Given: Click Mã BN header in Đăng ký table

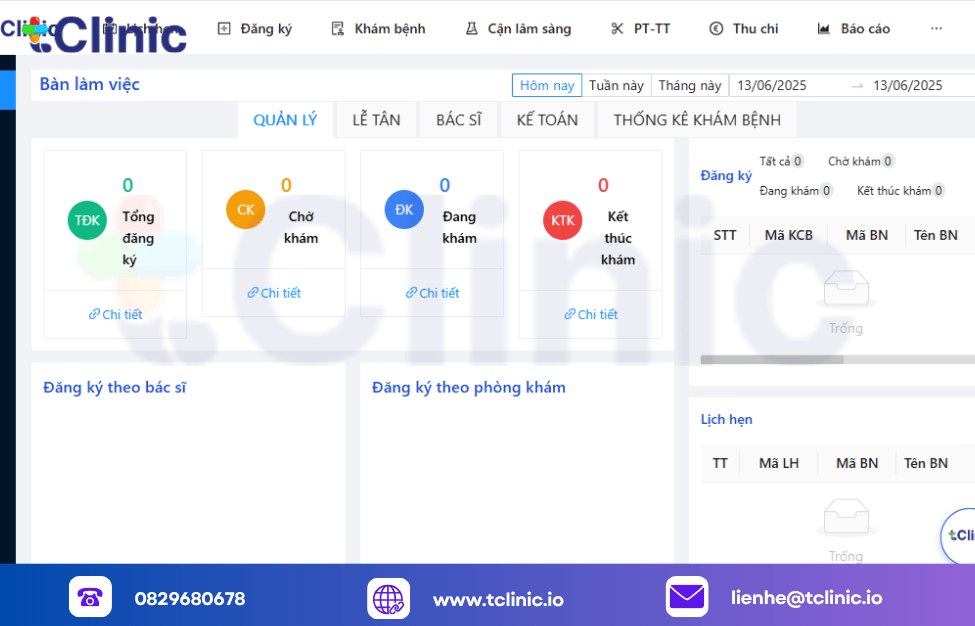Looking at the screenshot, I should coord(867,235).
